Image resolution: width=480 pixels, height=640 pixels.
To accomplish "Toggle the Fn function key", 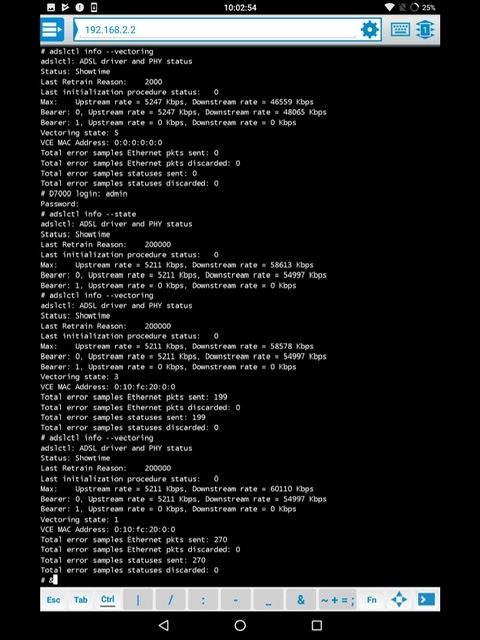I will pos(371,600).
